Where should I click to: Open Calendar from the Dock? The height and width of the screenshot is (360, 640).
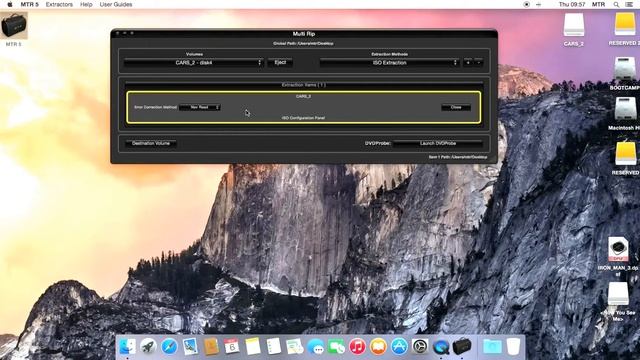pos(232,347)
